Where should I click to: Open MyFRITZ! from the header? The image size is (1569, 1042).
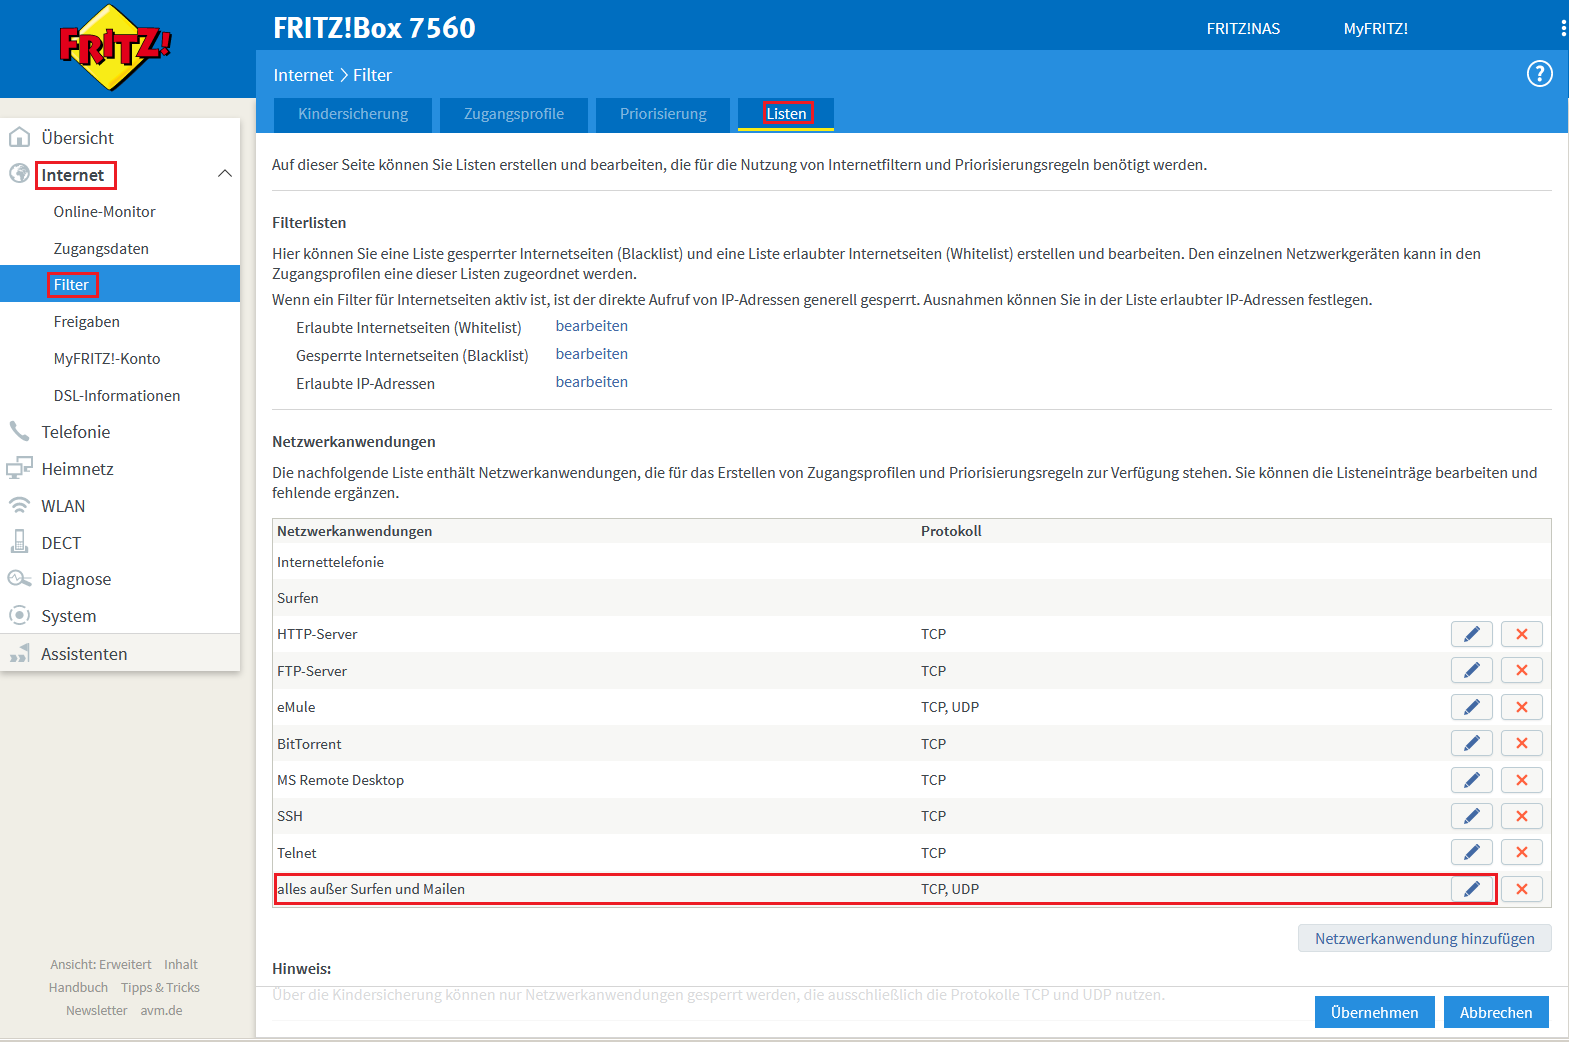pyautogui.click(x=1376, y=29)
